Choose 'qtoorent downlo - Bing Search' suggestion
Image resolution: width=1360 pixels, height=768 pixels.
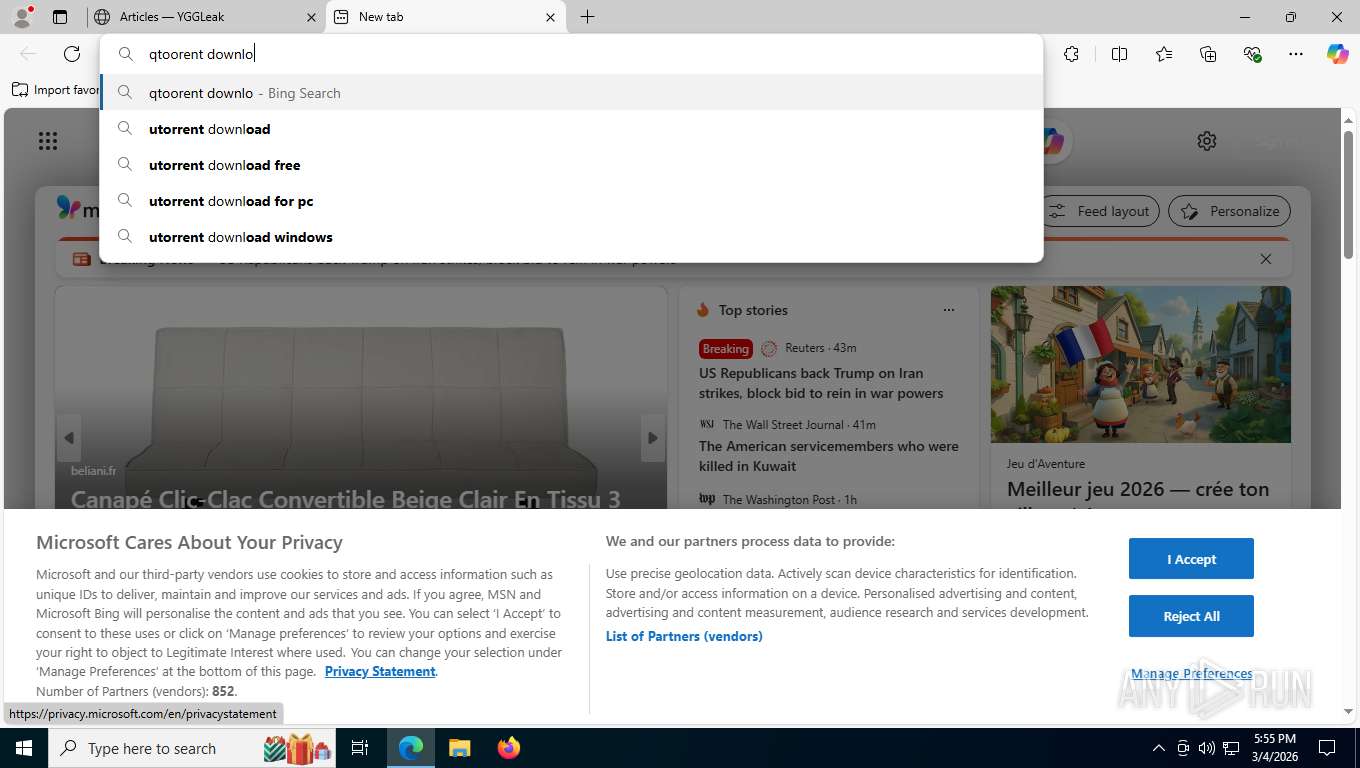click(572, 93)
